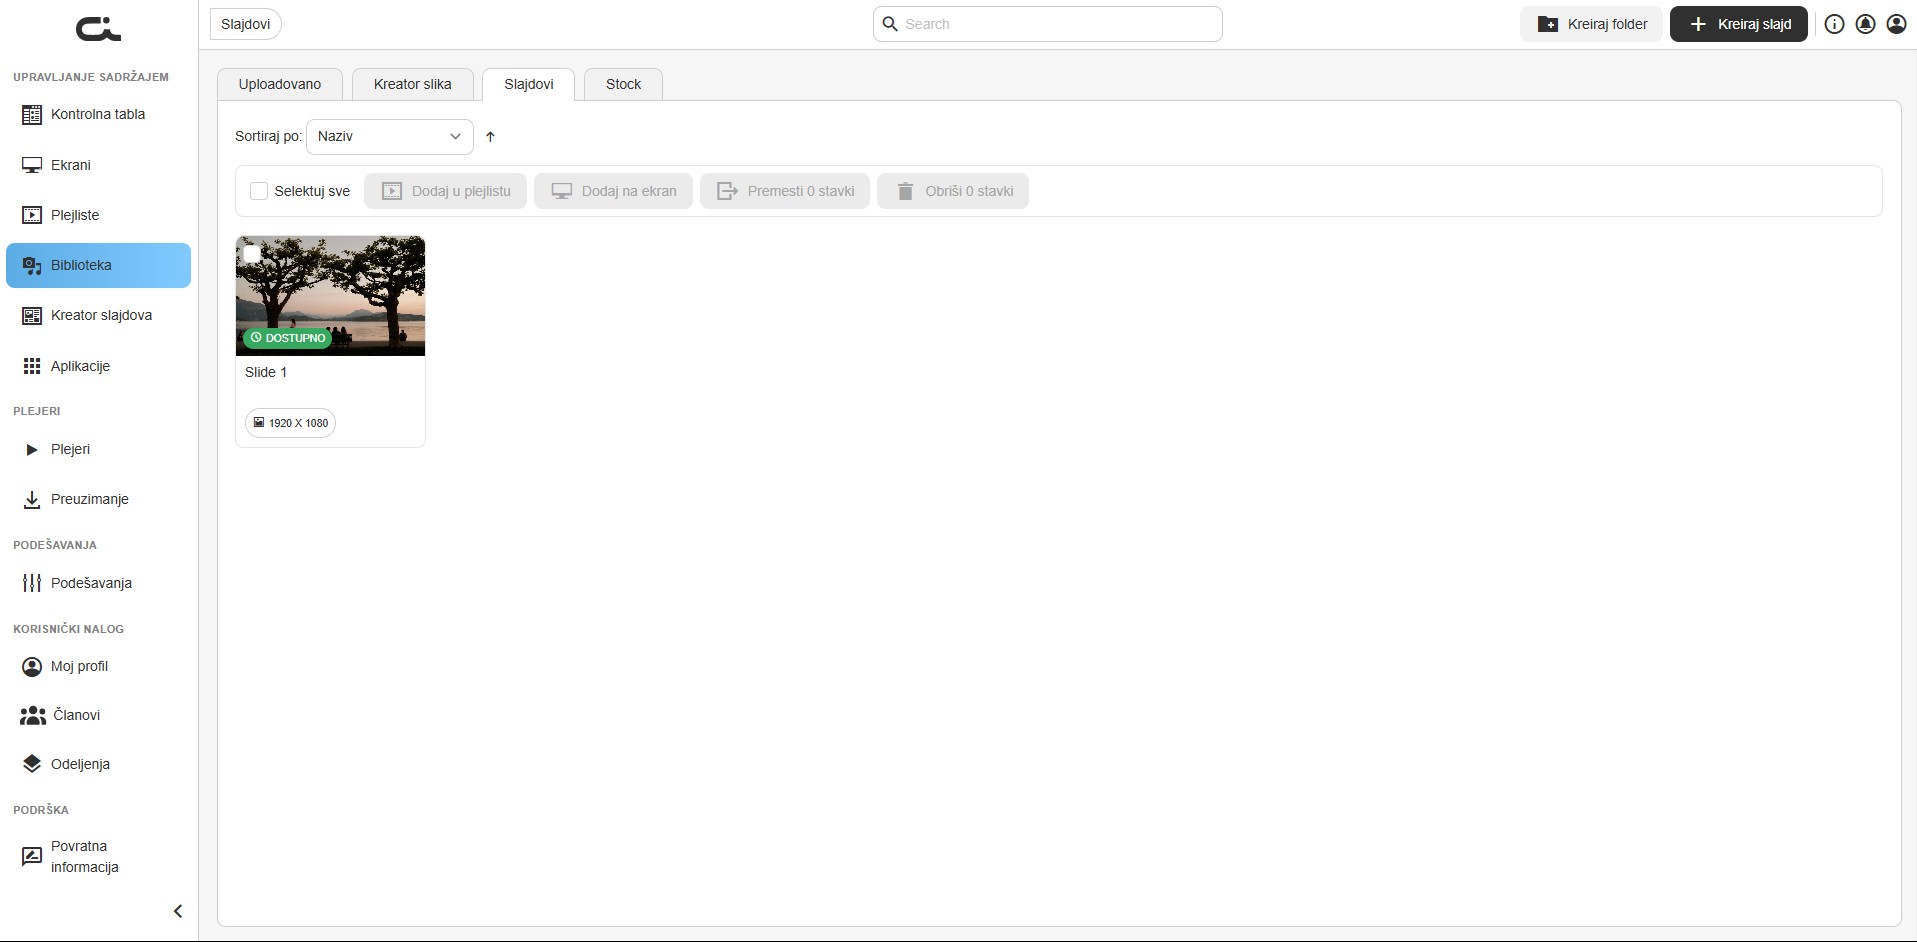The height and width of the screenshot is (942, 1917).
Task: Go to Kontrolna tabla dashboard icon
Action: point(32,115)
